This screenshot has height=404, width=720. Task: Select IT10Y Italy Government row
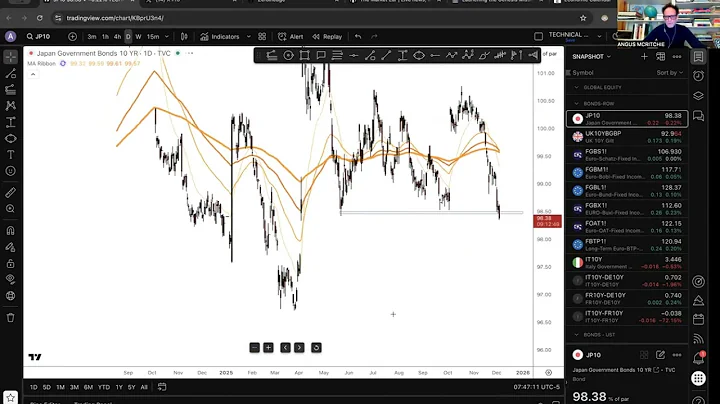(627, 263)
